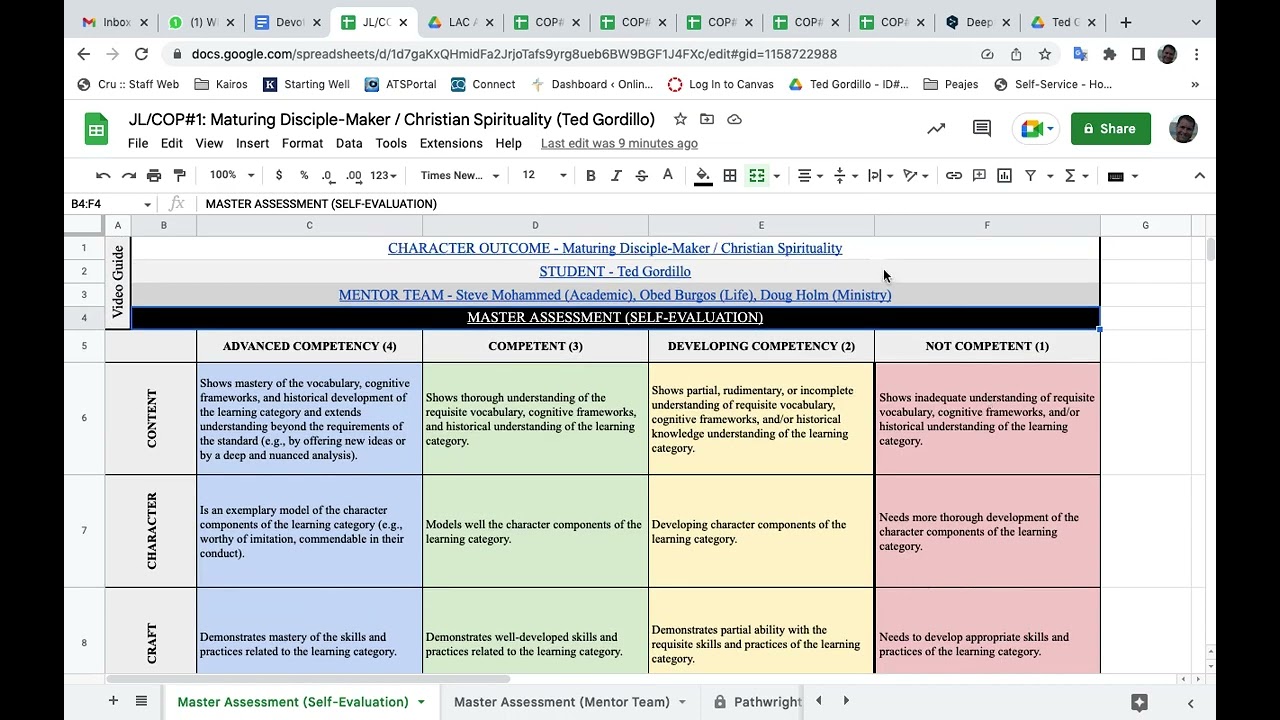The height and width of the screenshot is (720, 1280).
Task: Click the Explore icon at bottom right
Action: [x=1139, y=702]
